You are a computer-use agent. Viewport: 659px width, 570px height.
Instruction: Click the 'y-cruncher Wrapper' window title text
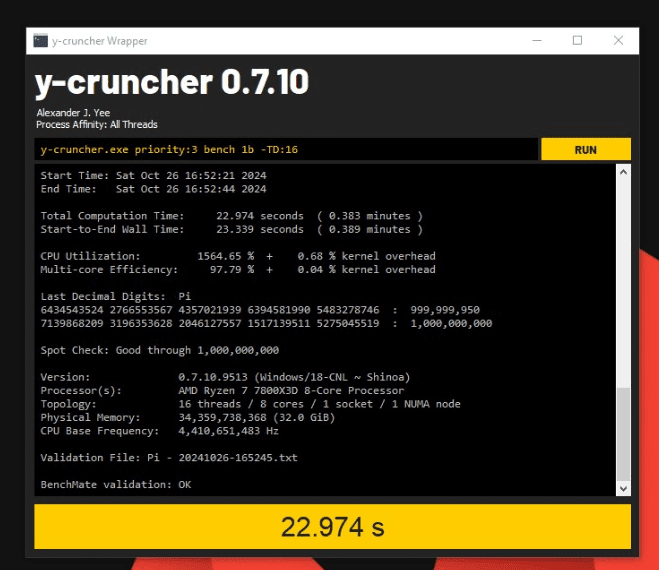click(x=100, y=41)
